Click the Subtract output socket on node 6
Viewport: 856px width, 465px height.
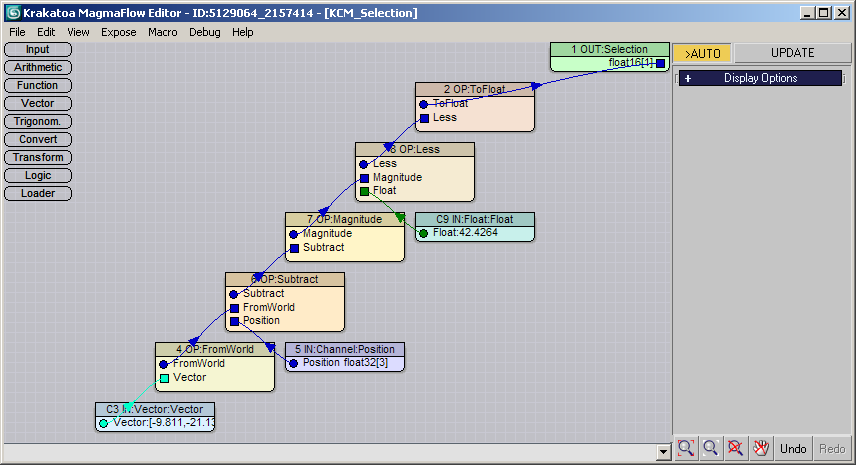pos(234,294)
